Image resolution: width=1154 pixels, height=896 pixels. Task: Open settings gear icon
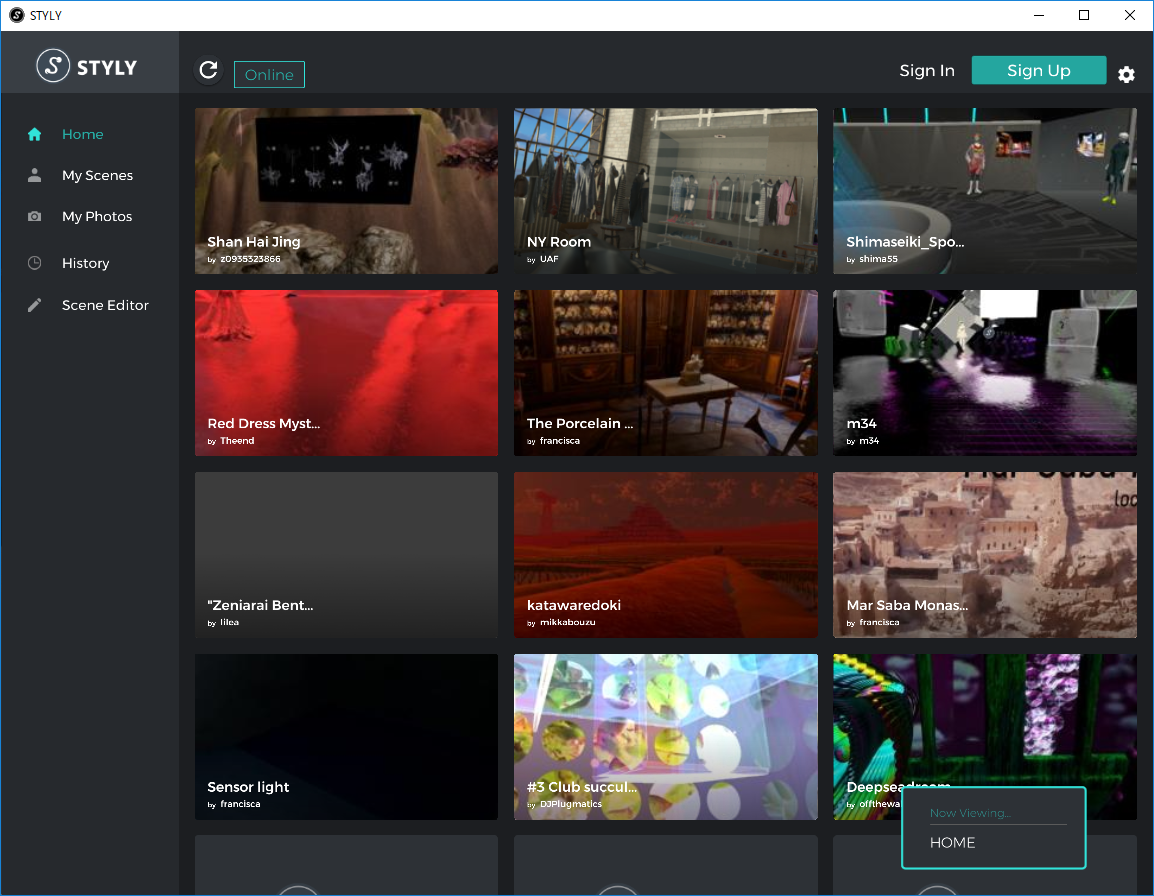(1126, 74)
